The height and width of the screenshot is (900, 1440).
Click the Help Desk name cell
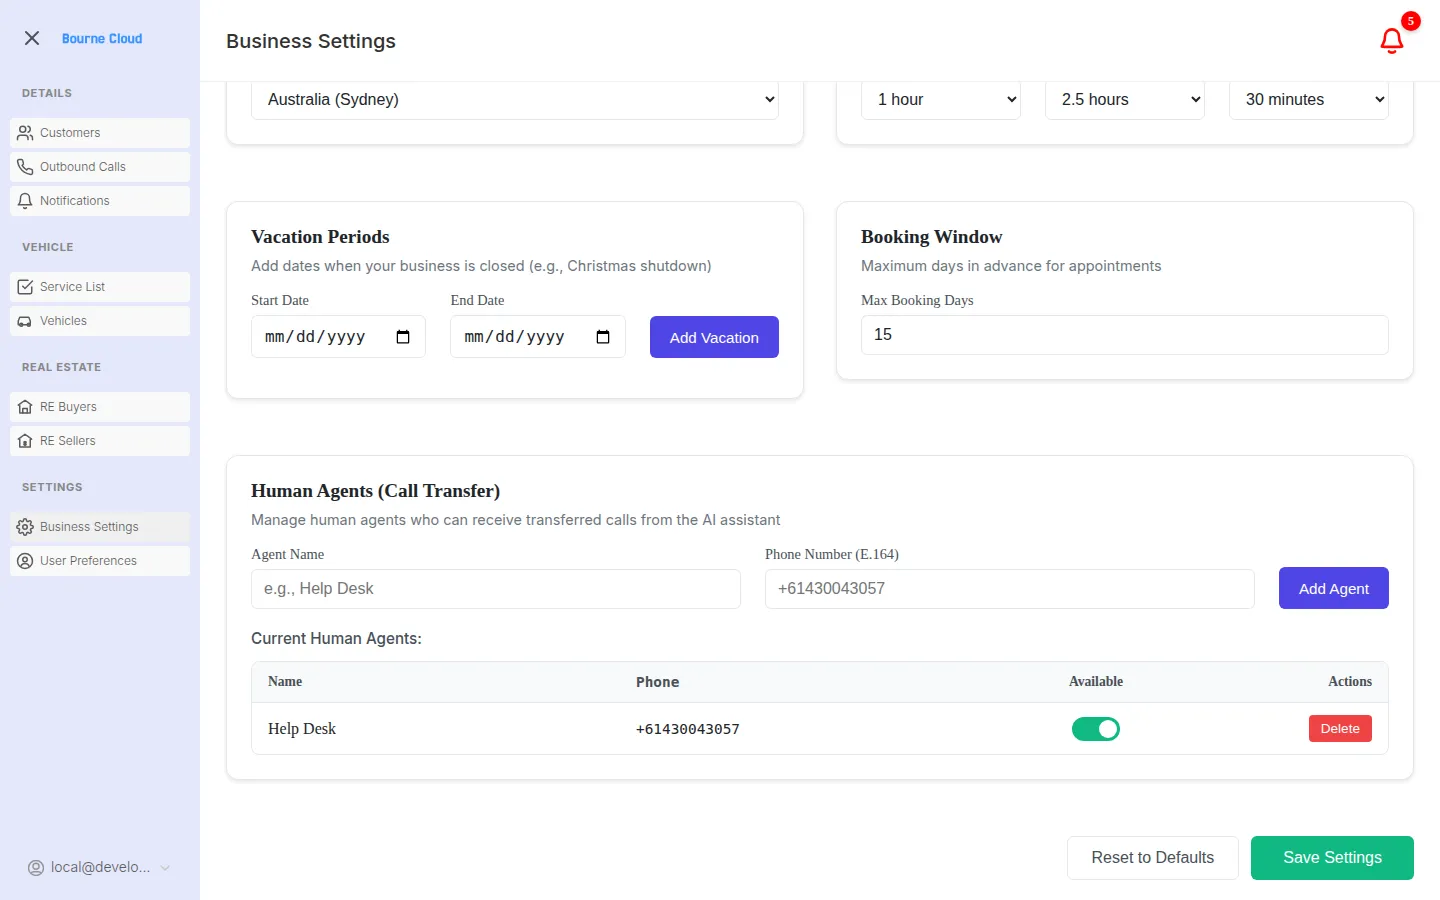click(x=302, y=729)
